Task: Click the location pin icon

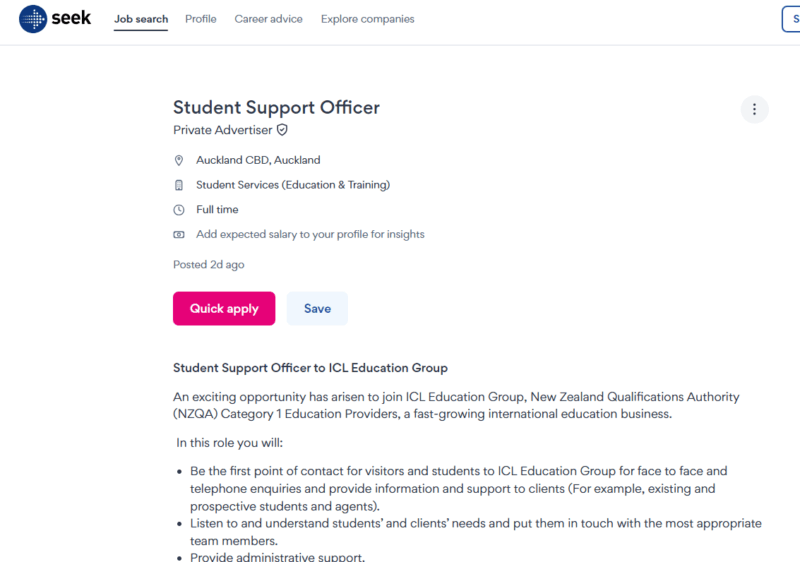Action: pos(179,161)
